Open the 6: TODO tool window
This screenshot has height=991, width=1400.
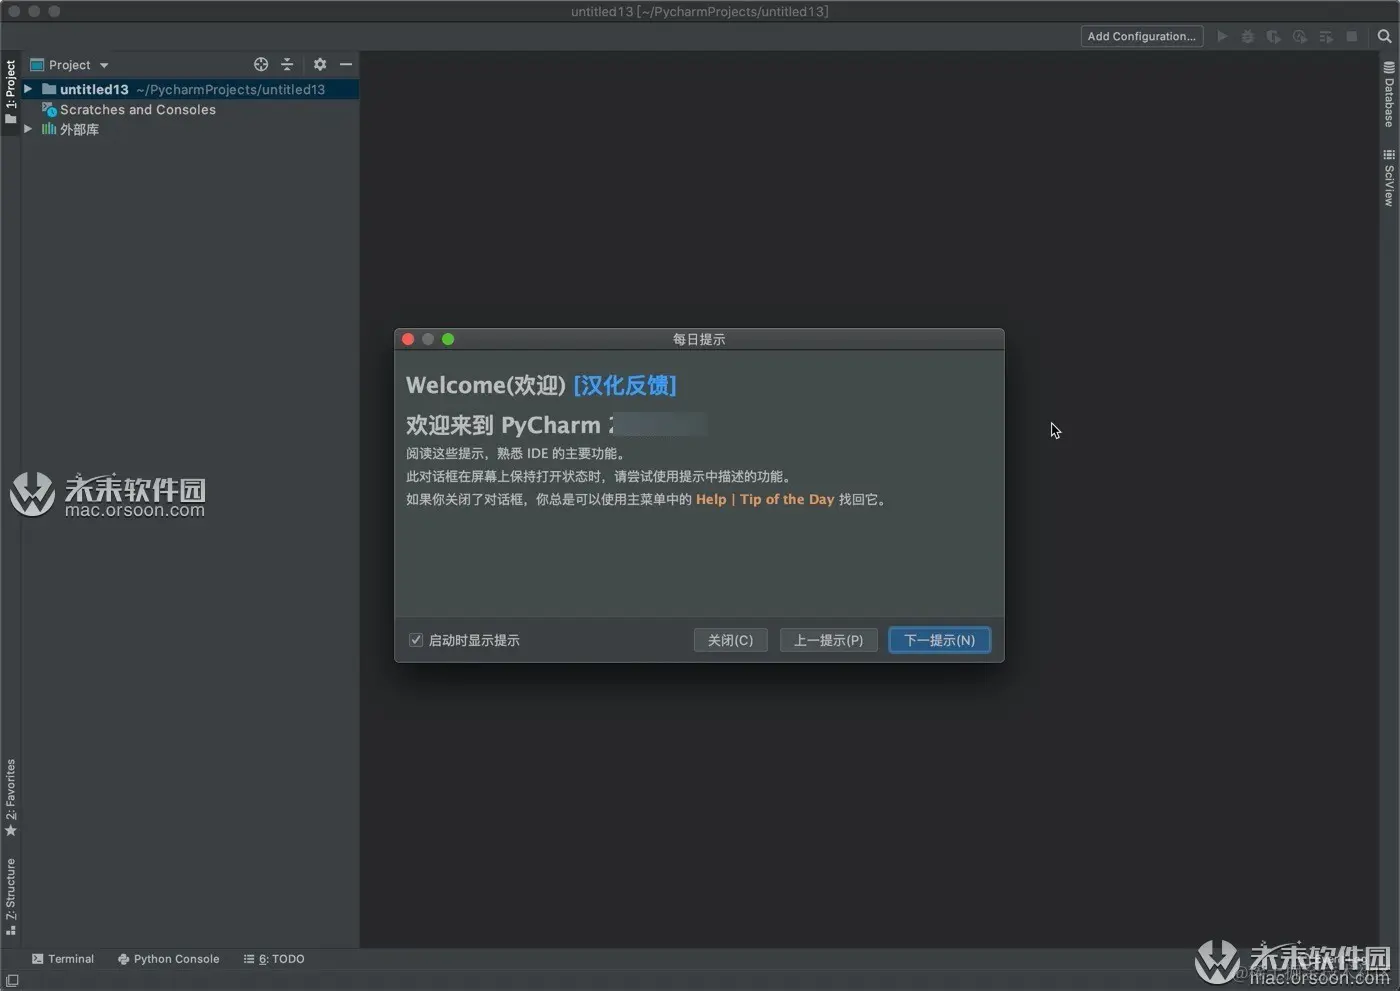[x=274, y=959]
